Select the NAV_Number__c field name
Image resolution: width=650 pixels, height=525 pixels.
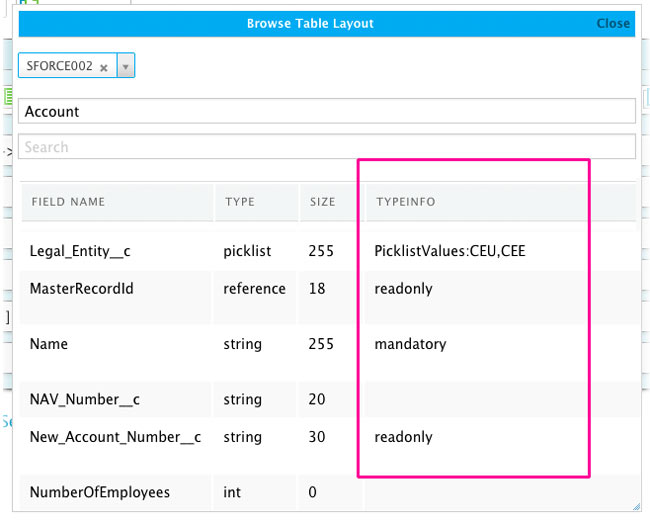coord(85,399)
